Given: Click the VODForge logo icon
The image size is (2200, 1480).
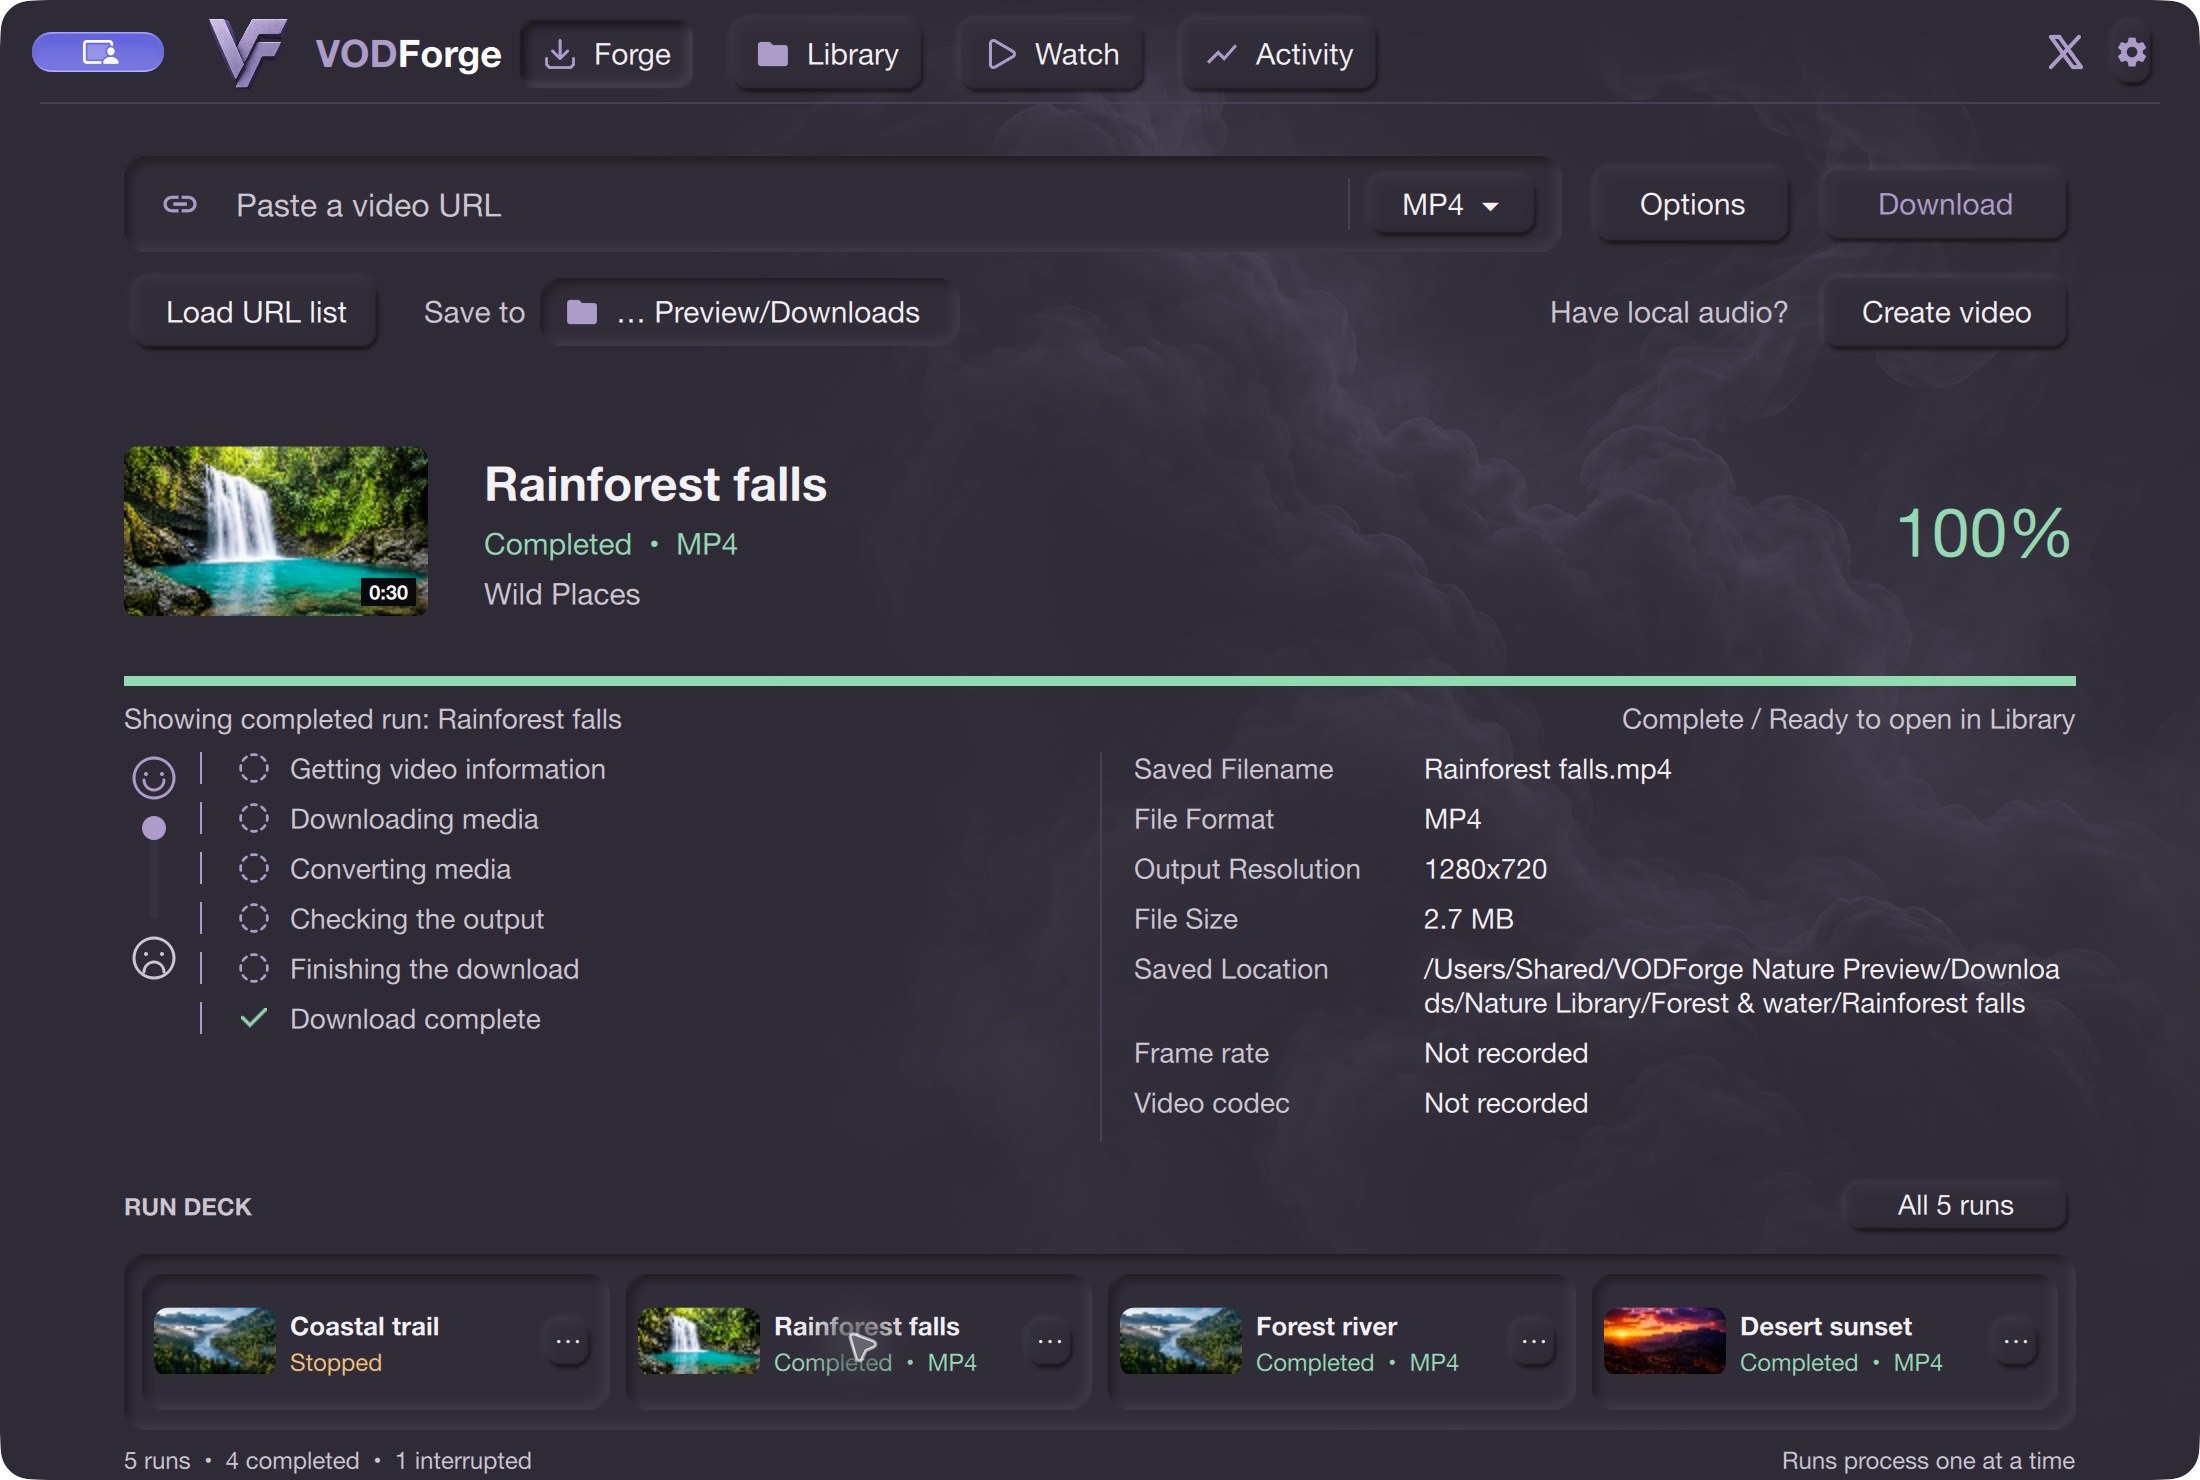Looking at the screenshot, I should click(x=247, y=53).
